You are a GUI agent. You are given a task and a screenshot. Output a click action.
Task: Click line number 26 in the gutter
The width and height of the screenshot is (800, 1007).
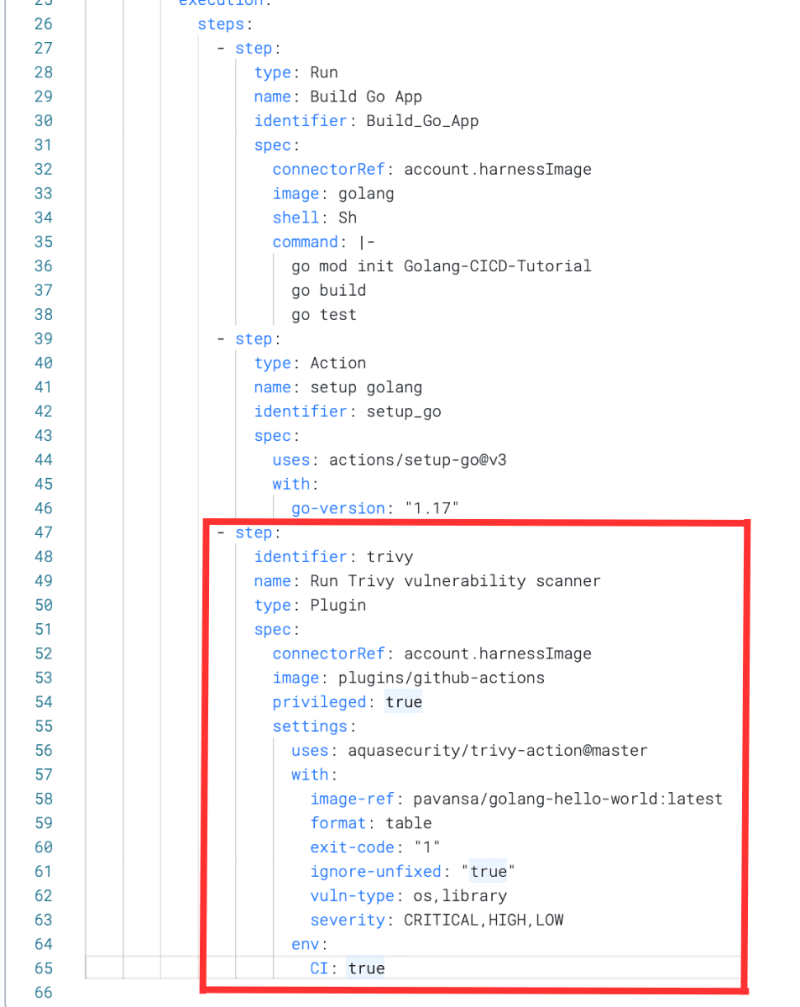(x=44, y=24)
